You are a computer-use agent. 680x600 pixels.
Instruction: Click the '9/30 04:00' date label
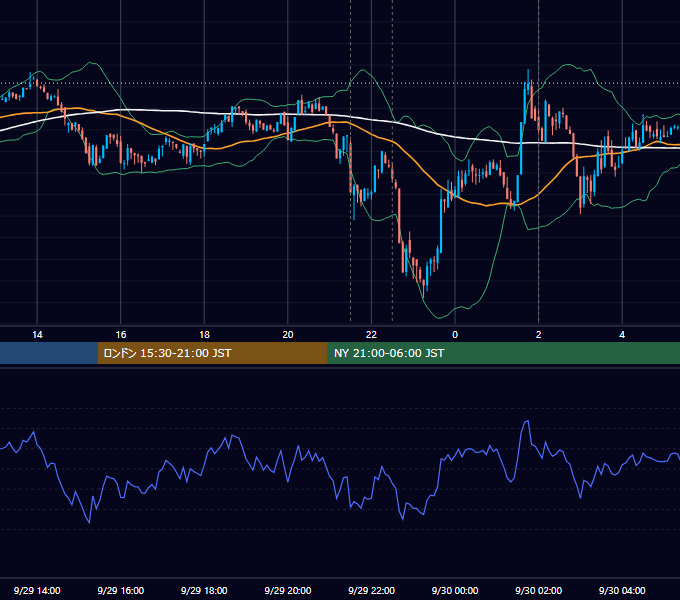[x=622, y=590]
